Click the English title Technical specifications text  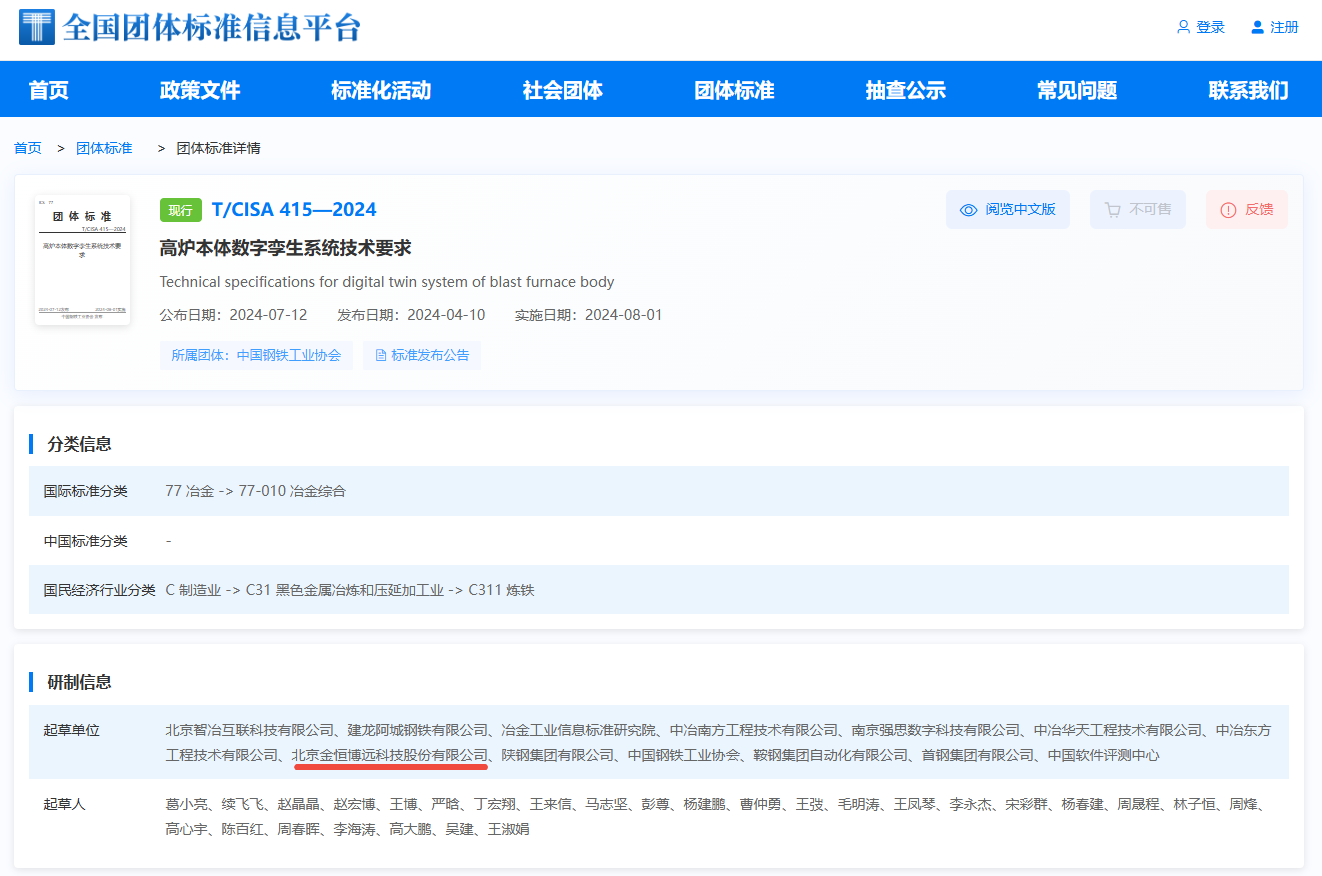[x=387, y=282]
